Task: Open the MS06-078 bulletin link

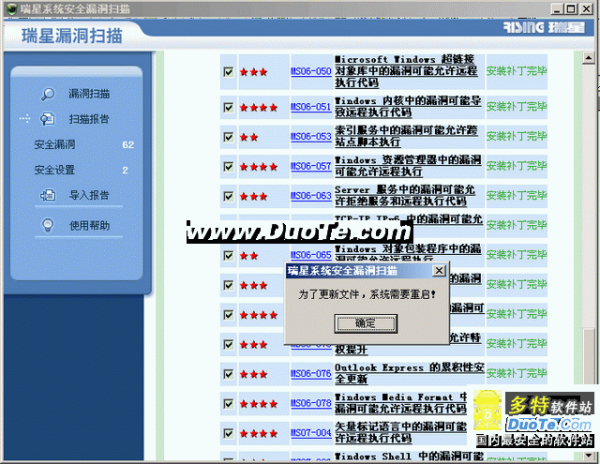Action: click(x=311, y=403)
